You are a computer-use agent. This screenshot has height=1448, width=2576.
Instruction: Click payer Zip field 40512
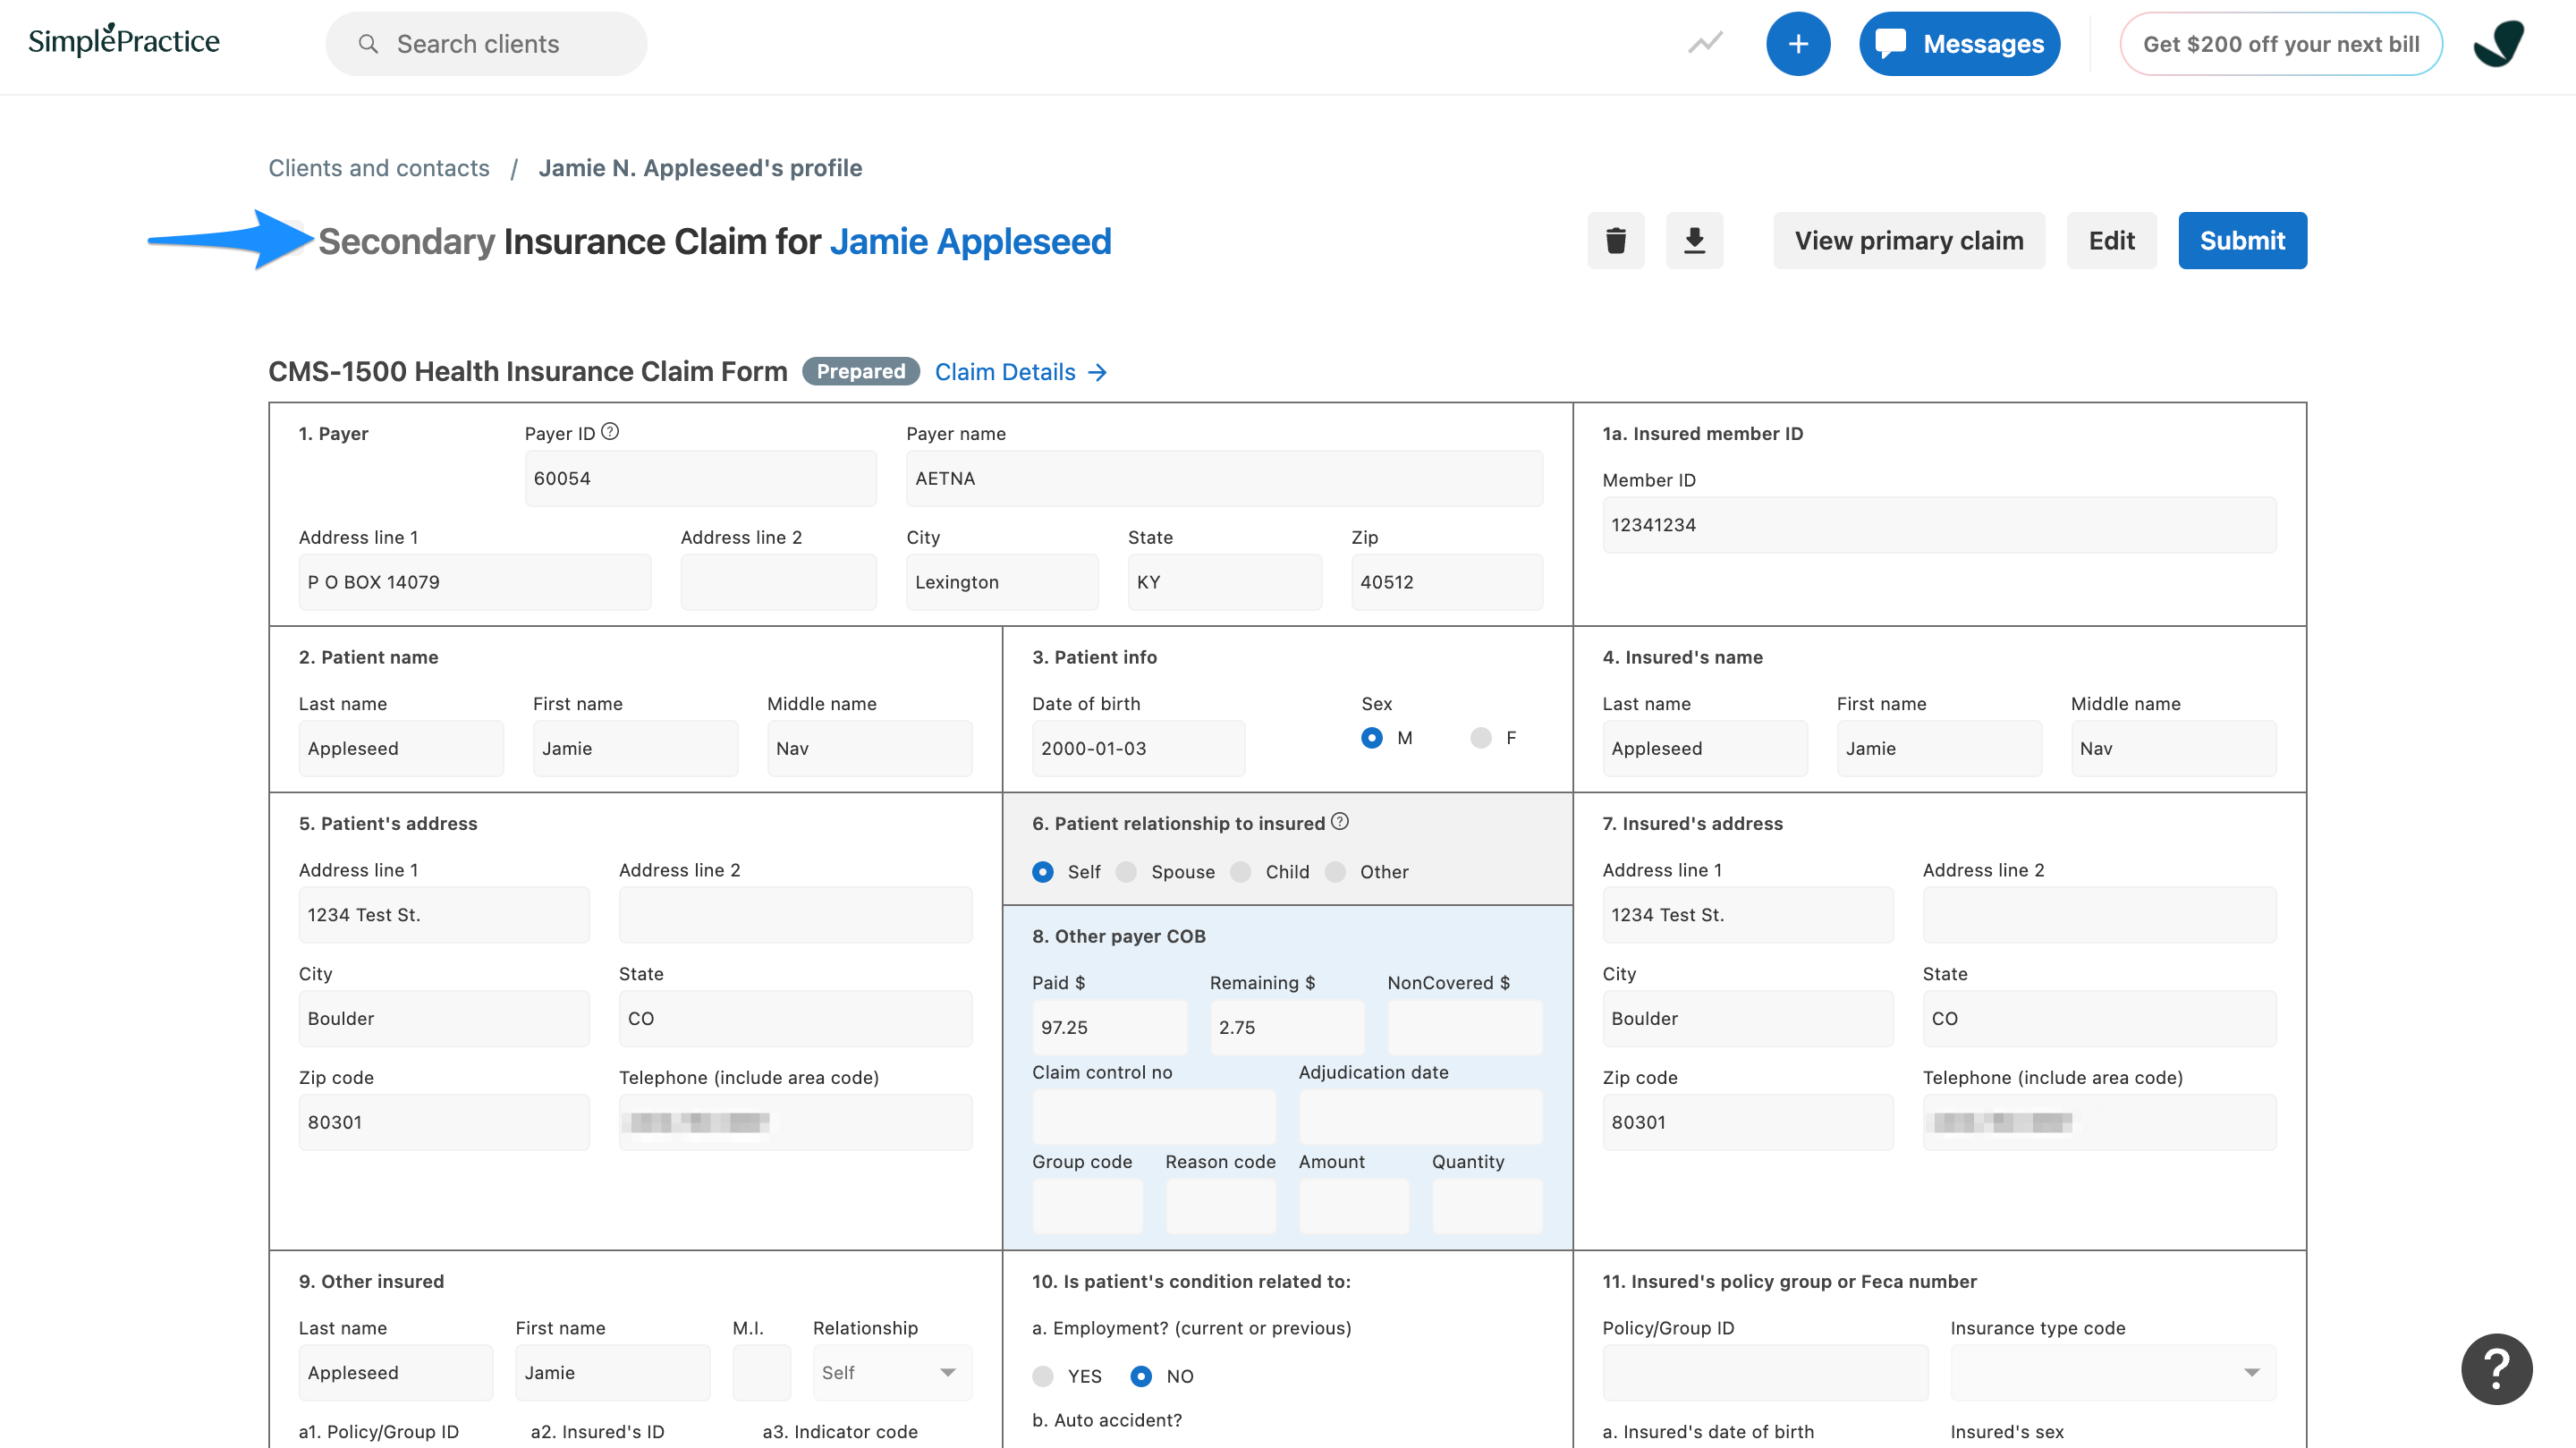click(x=1447, y=582)
